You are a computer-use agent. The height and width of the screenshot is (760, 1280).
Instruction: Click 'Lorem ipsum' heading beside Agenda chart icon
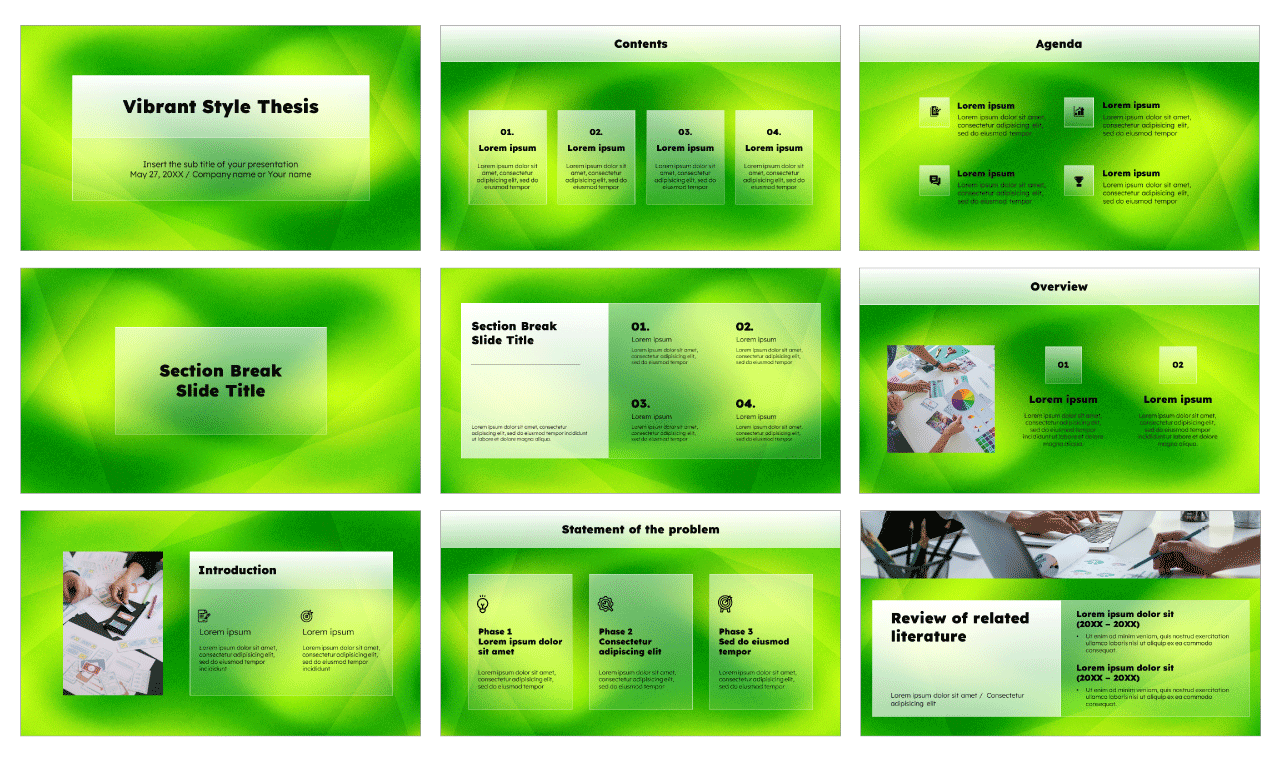[1131, 105]
